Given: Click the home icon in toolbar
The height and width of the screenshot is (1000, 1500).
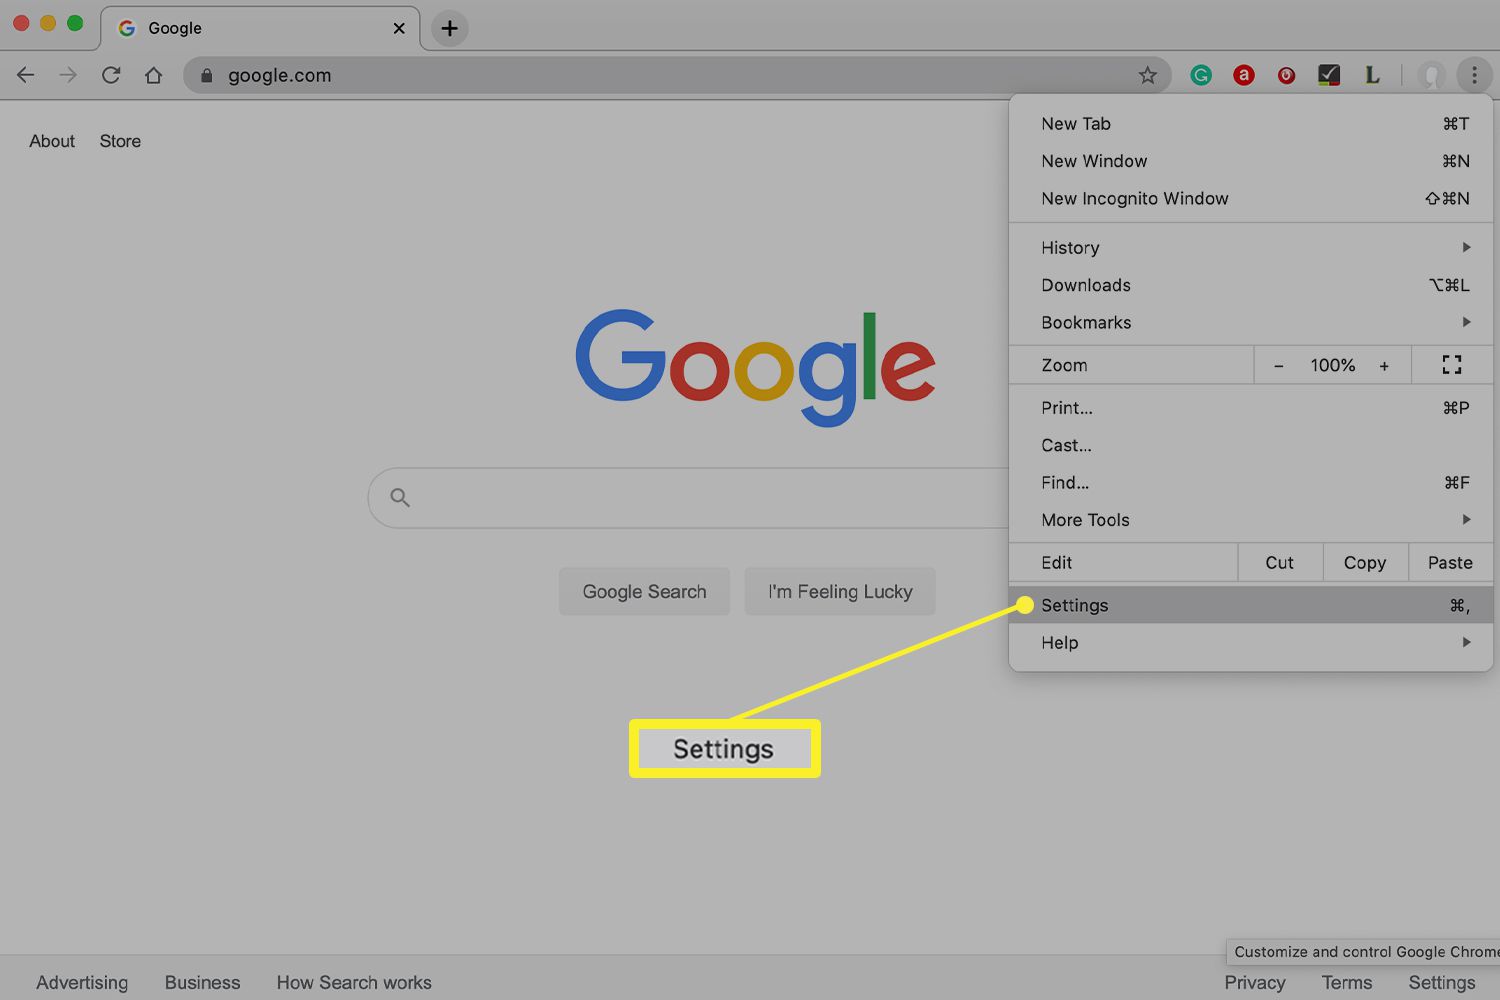Looking at the screenshot, I should 153,75.
